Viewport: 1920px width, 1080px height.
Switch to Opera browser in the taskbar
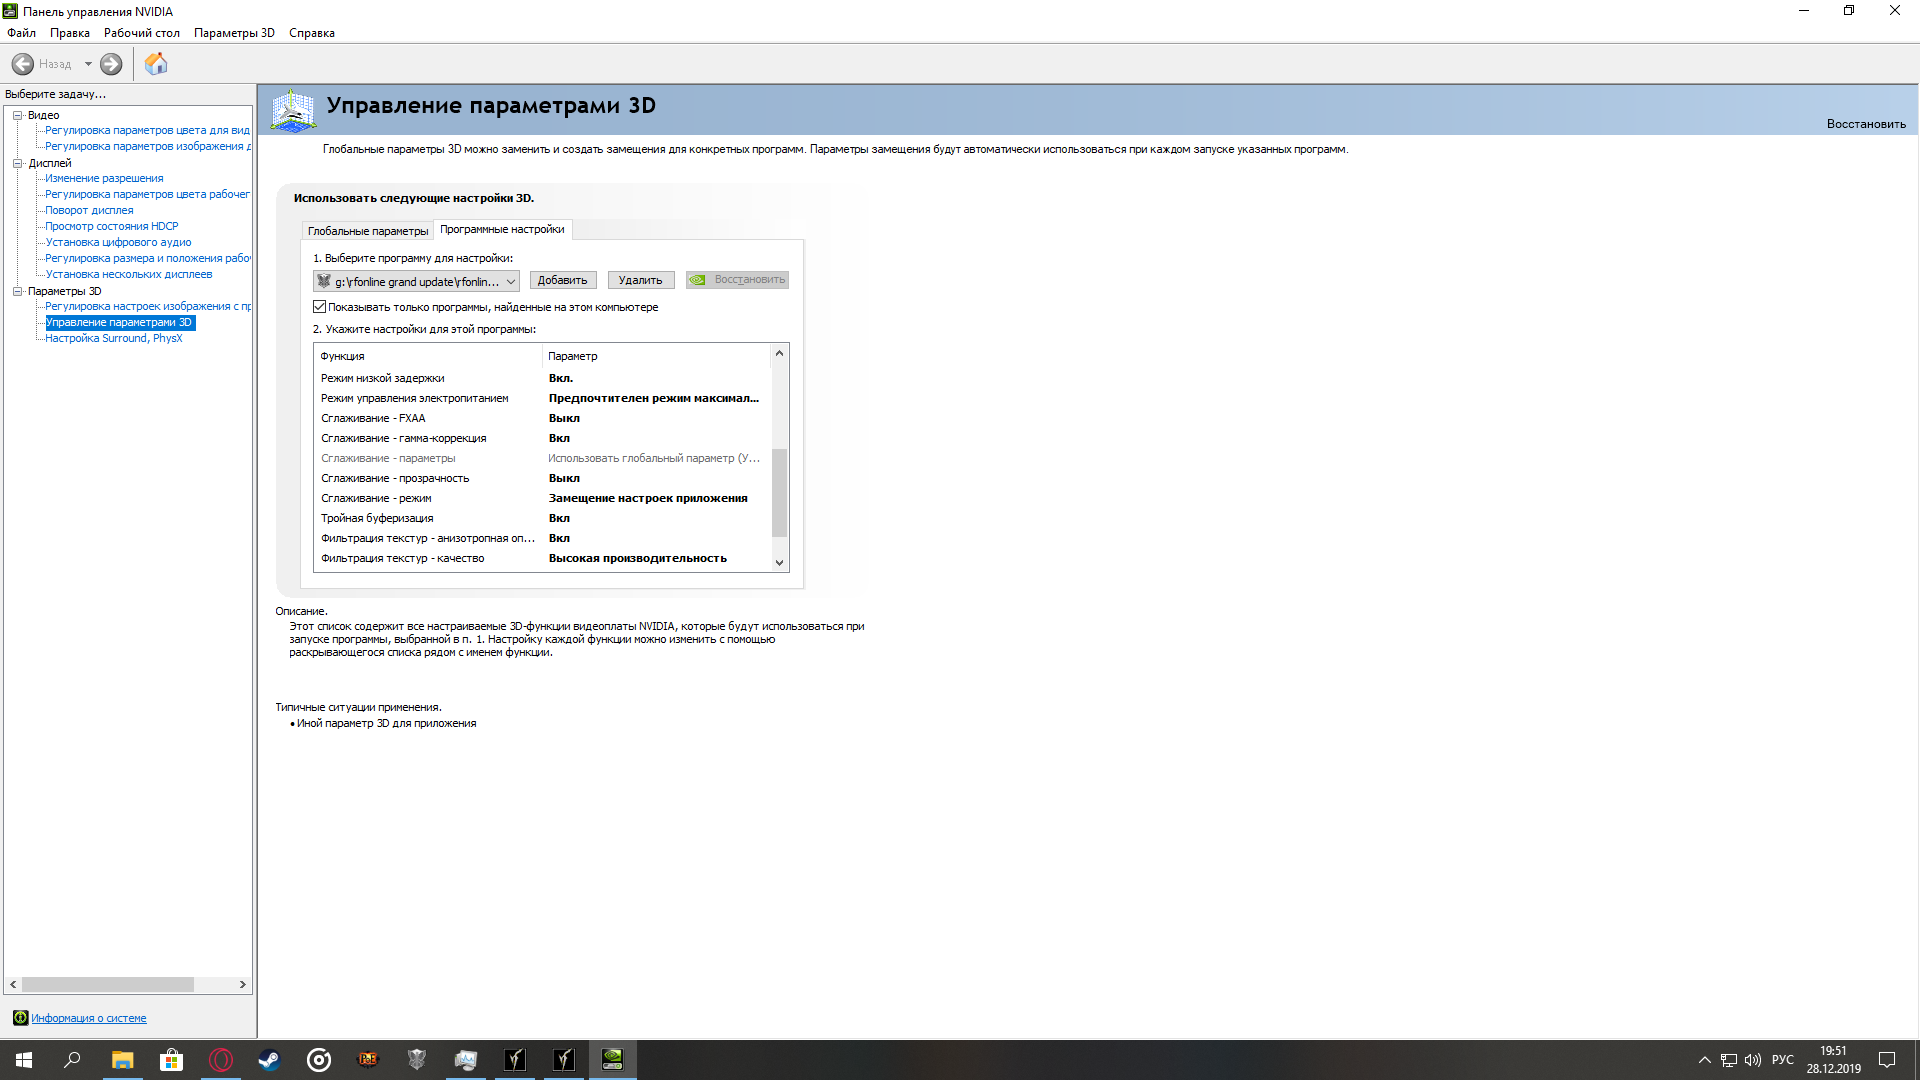220,1060
